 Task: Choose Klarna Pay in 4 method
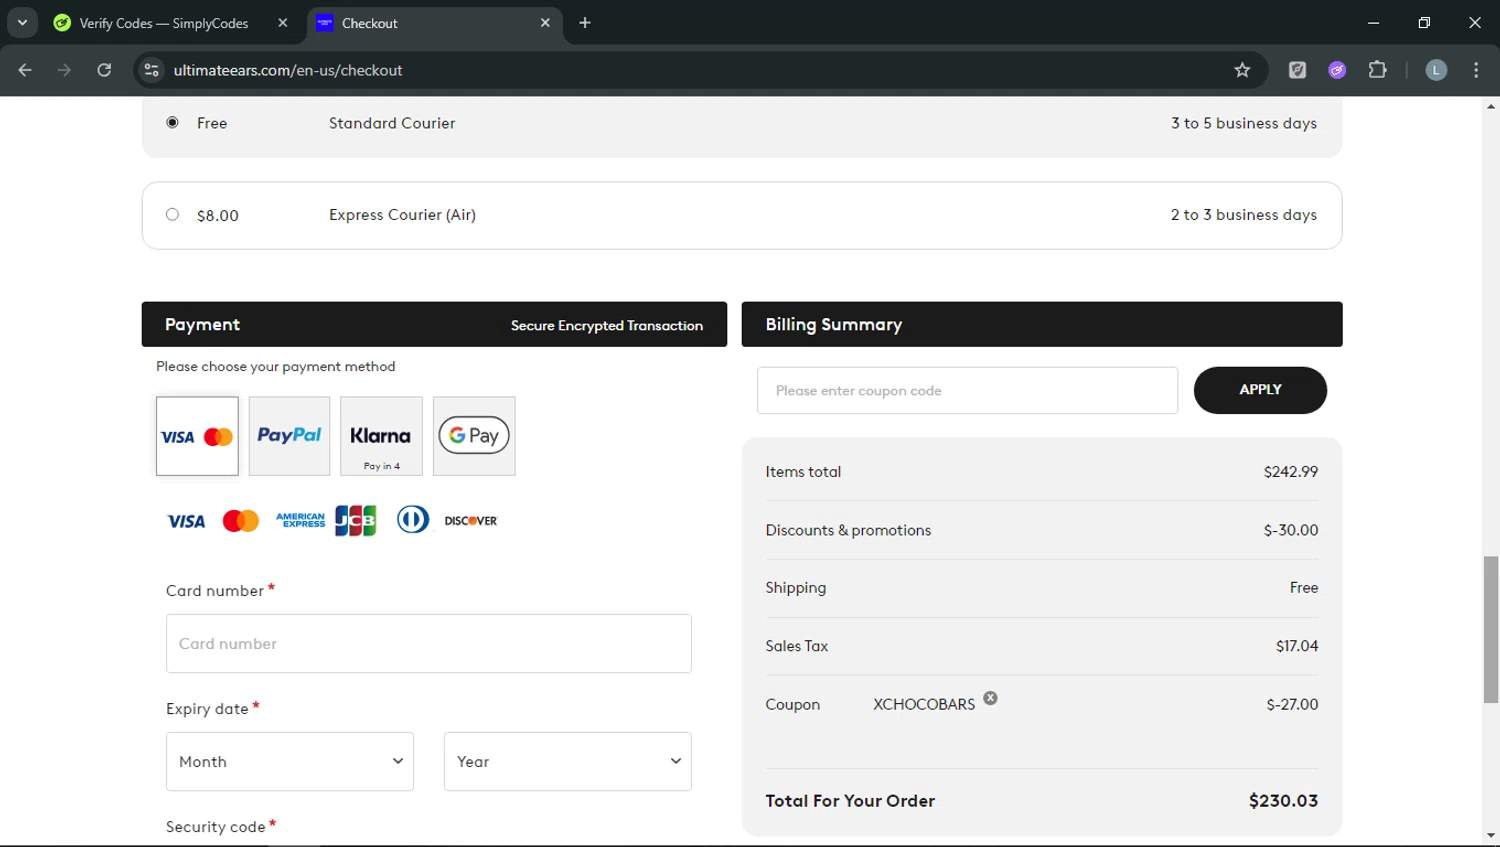click(x=381, y=436)
